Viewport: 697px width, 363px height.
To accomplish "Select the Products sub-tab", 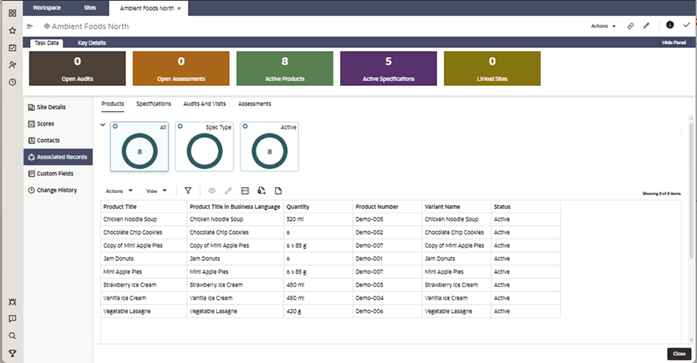I will point(112,104).
